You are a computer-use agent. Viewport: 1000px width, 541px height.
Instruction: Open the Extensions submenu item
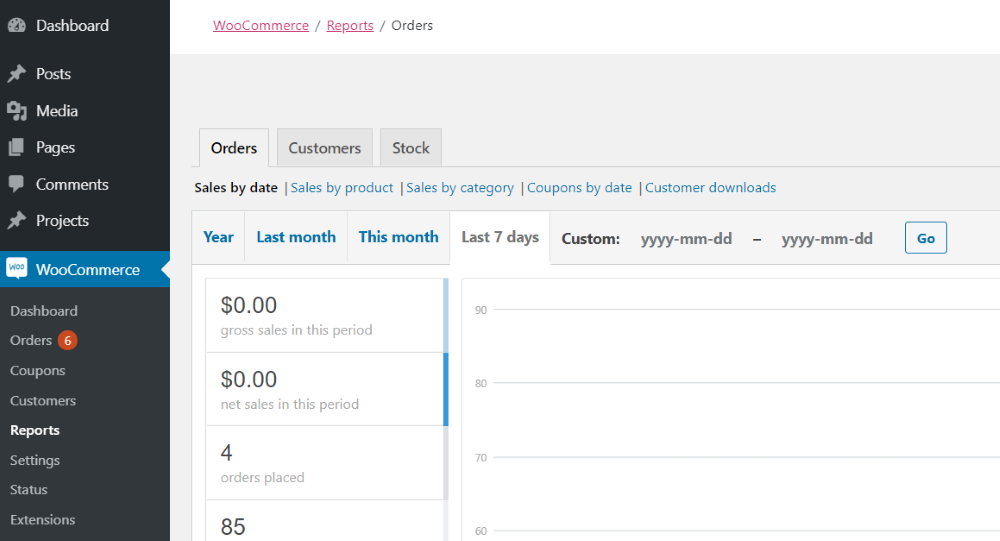pyautogui.click(x=43, y=520)
